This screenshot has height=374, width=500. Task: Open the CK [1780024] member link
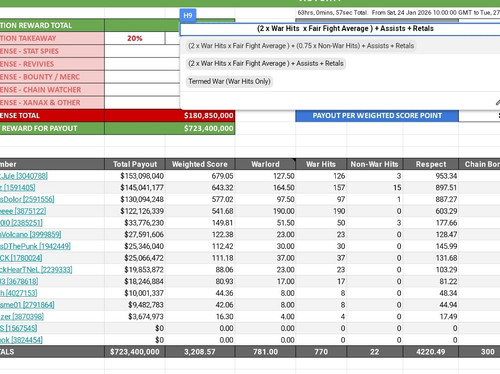click(21, 258)
